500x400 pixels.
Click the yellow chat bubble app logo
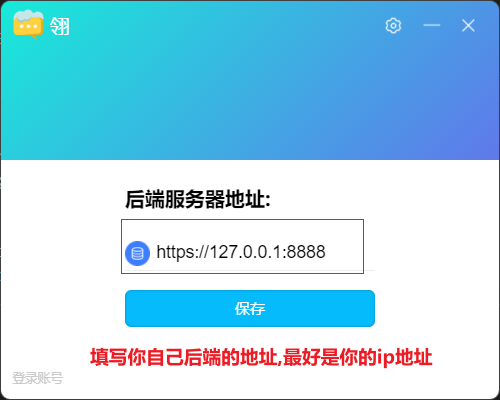point(28,25)
